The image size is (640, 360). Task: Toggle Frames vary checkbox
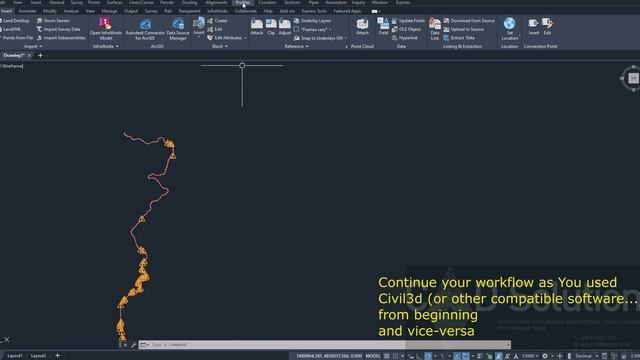coord(297,29)
